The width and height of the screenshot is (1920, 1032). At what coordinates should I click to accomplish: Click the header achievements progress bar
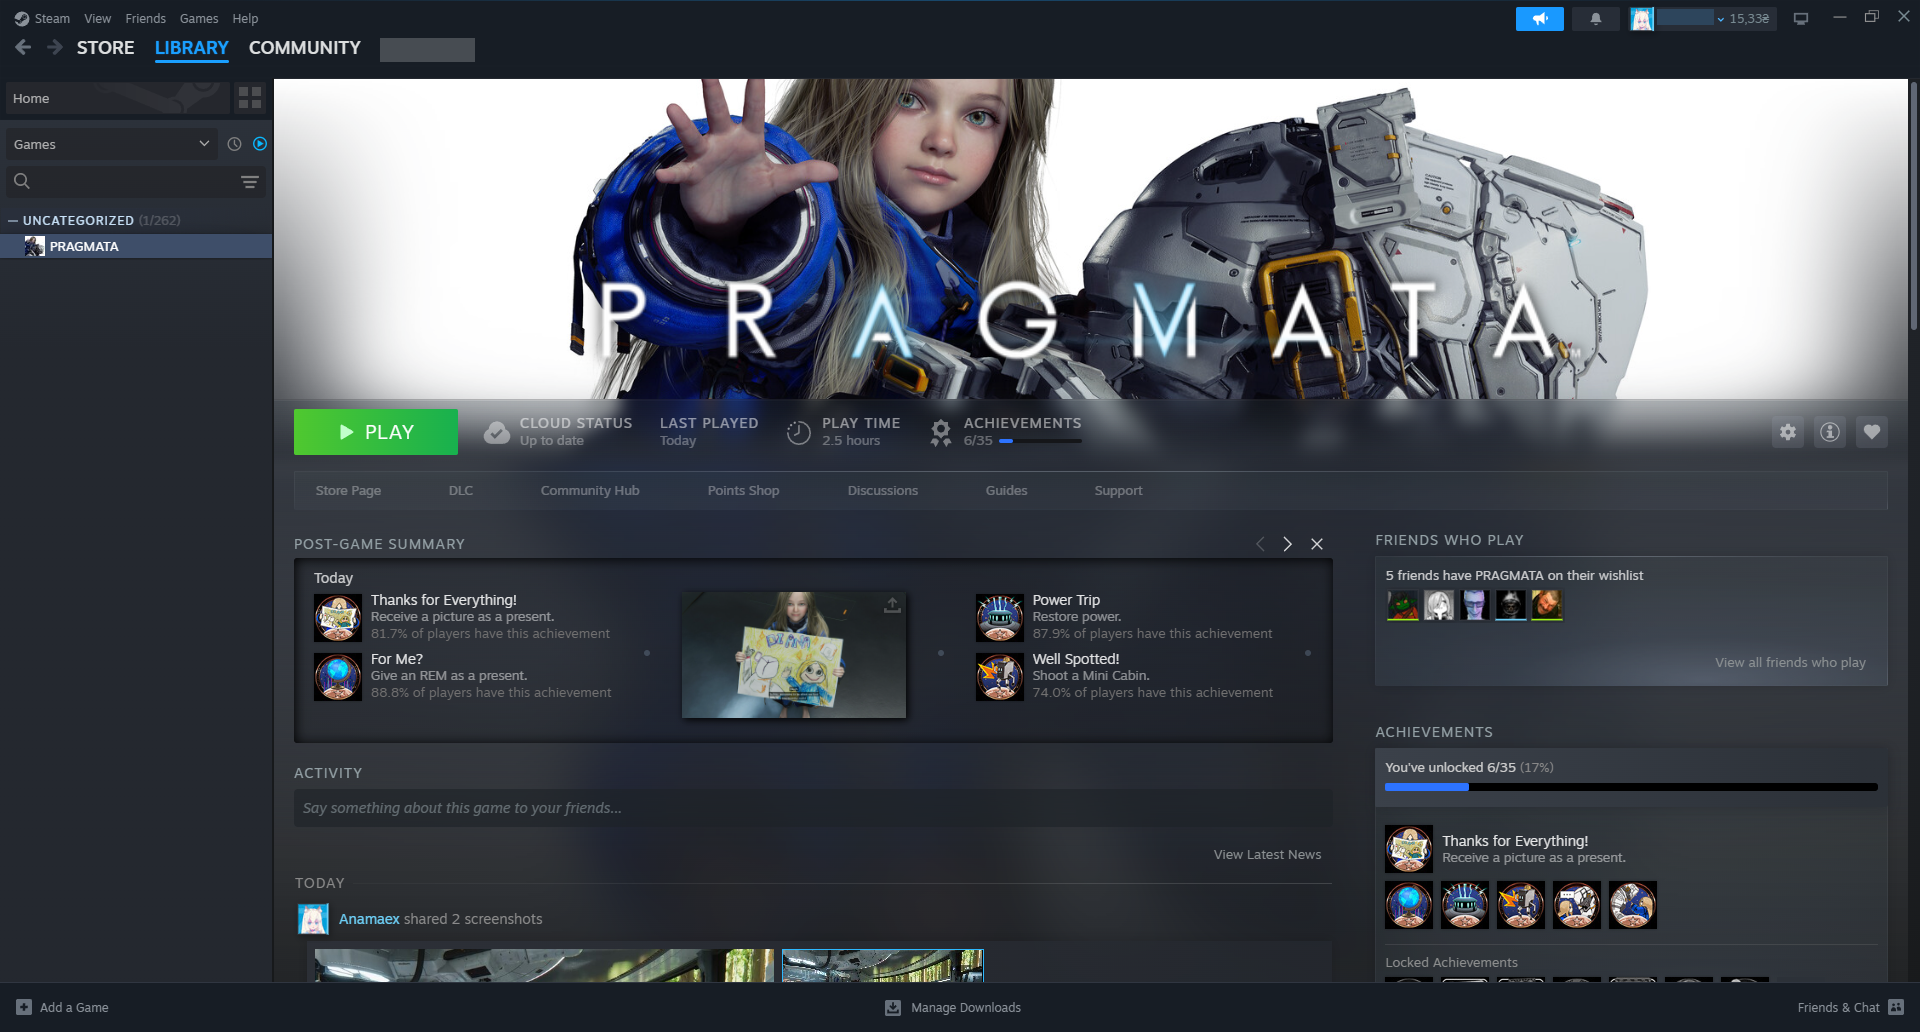(x=1040, y=441)
